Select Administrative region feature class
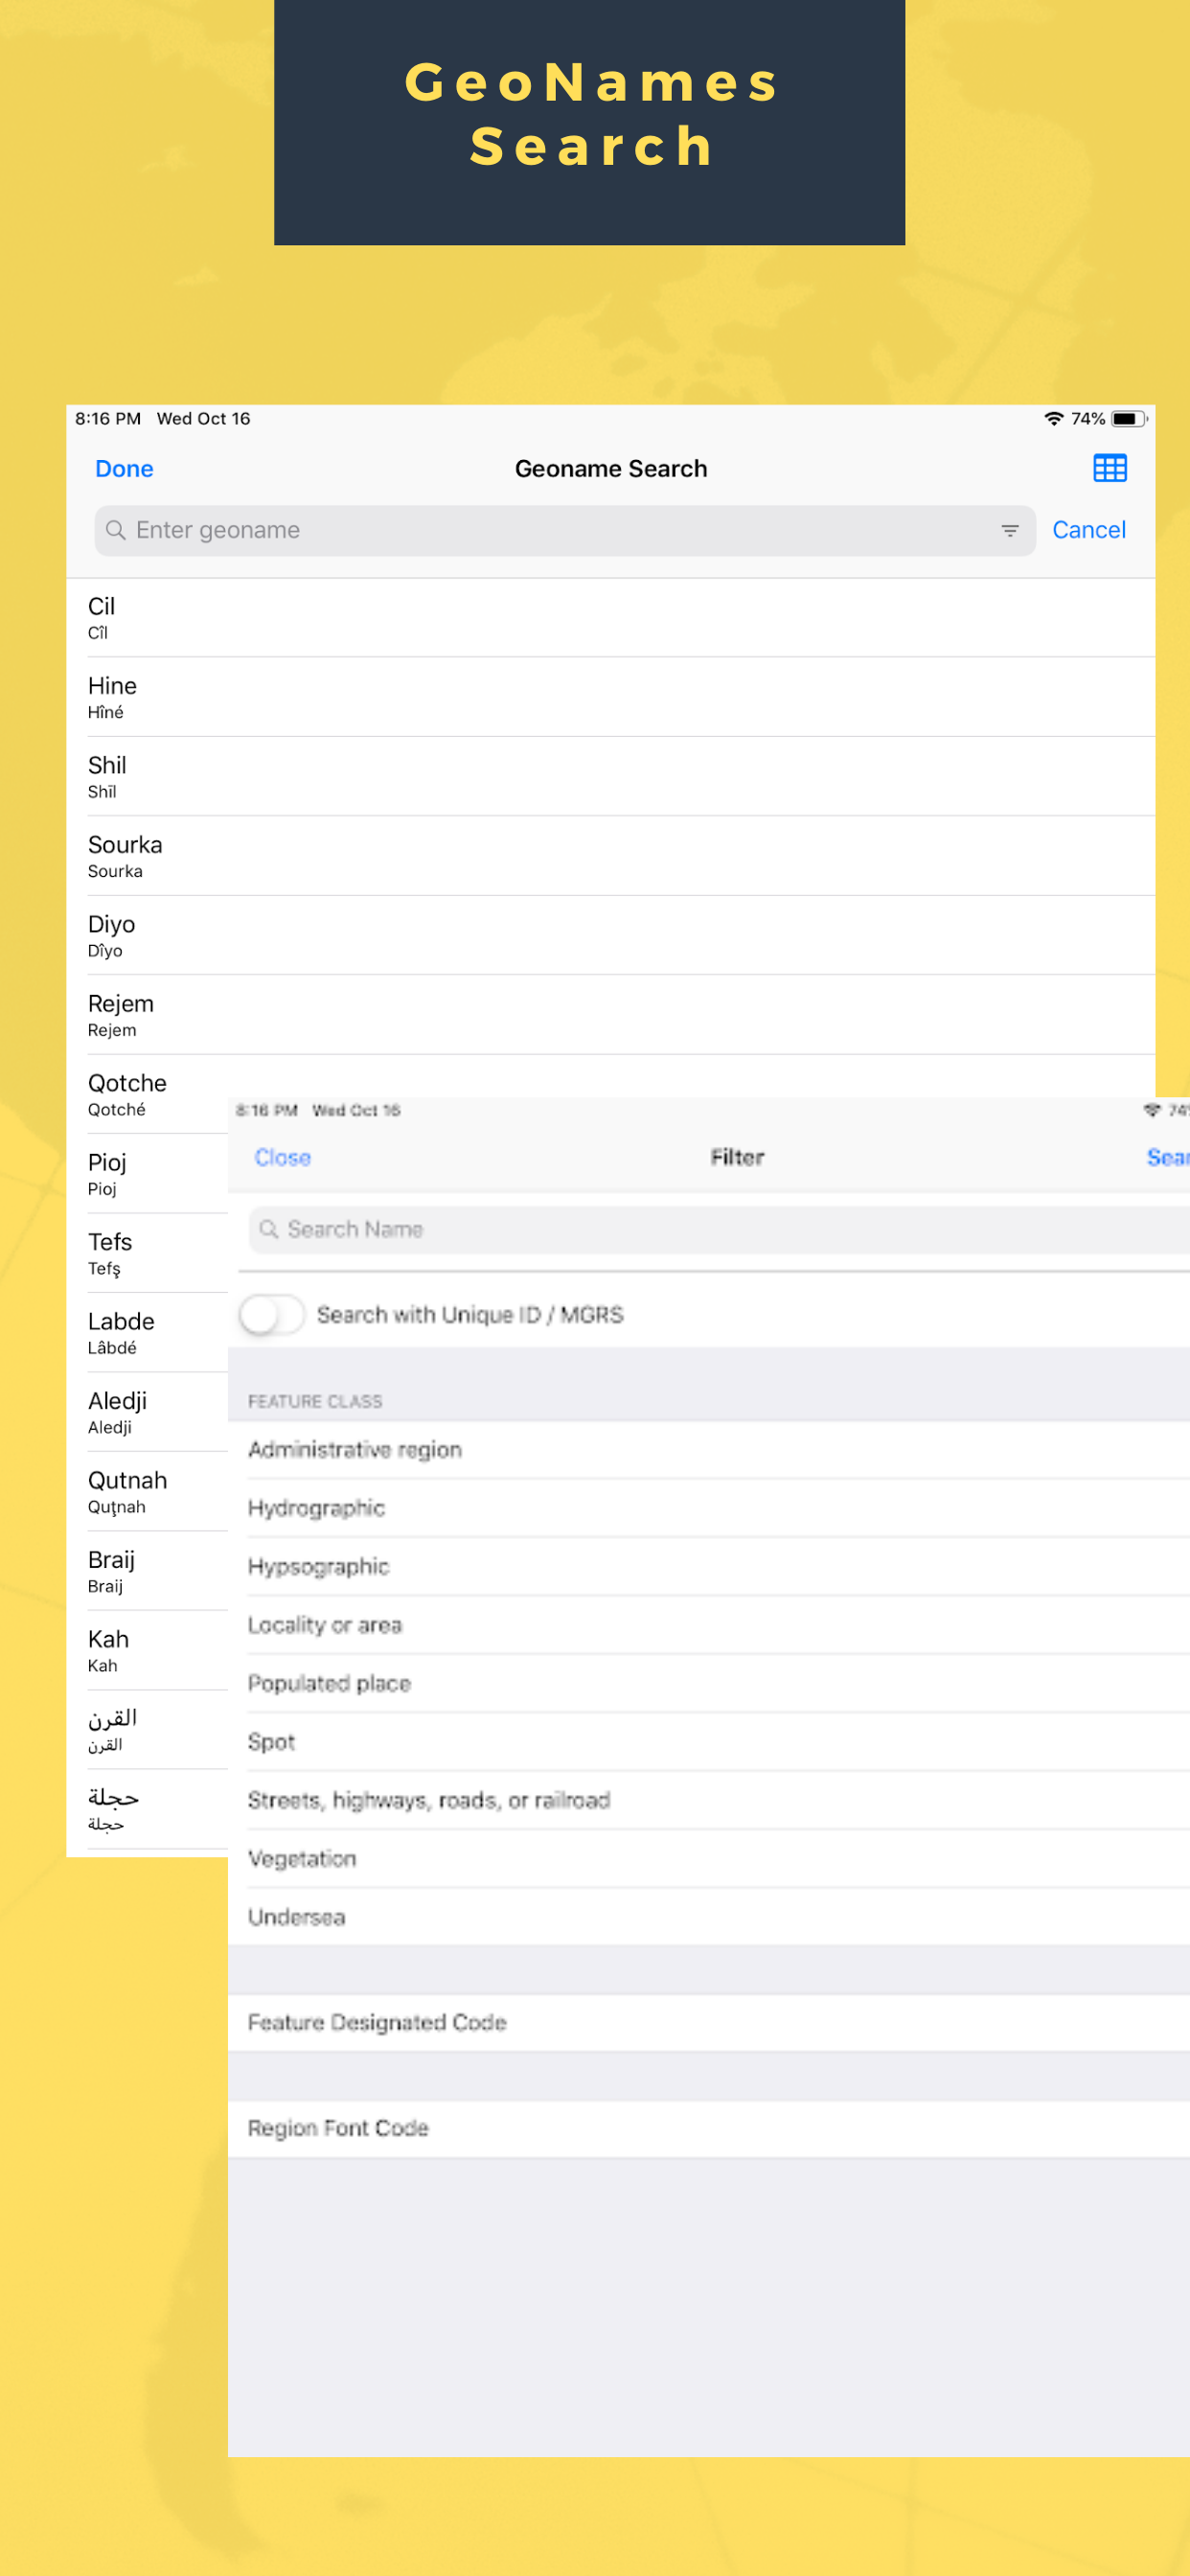This screenshot has height=2576, width=1190. tap(709, 1450)
